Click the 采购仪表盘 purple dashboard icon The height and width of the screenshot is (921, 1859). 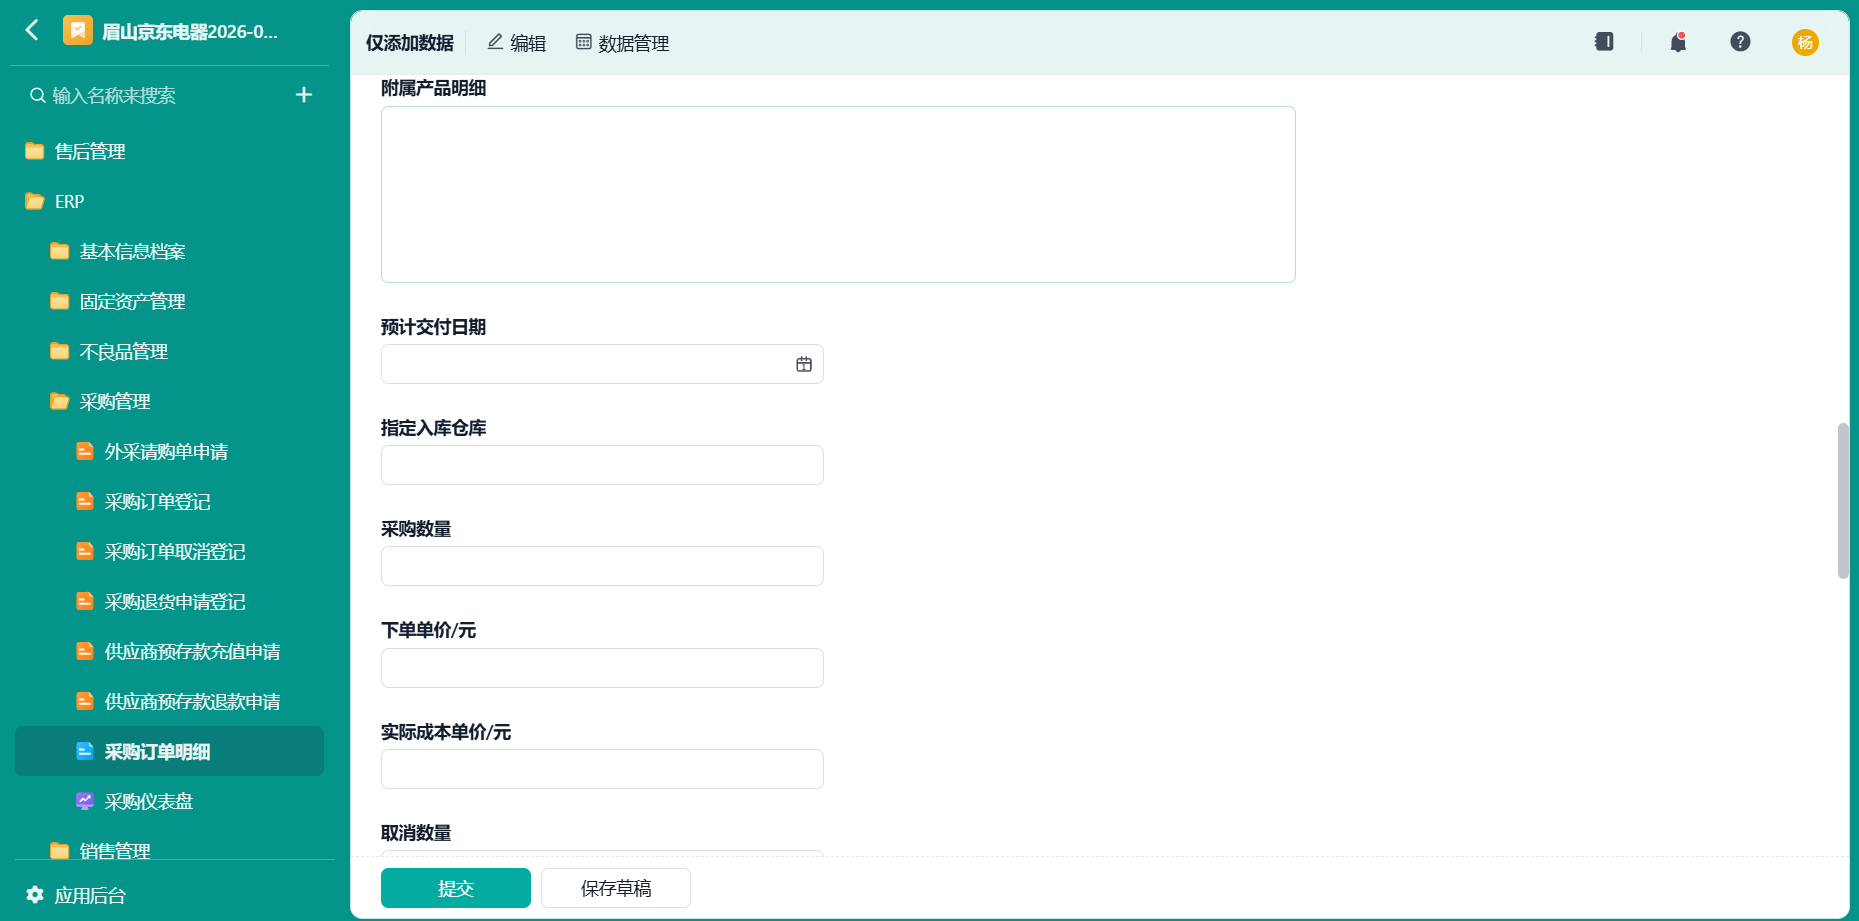tap(85, 801)
